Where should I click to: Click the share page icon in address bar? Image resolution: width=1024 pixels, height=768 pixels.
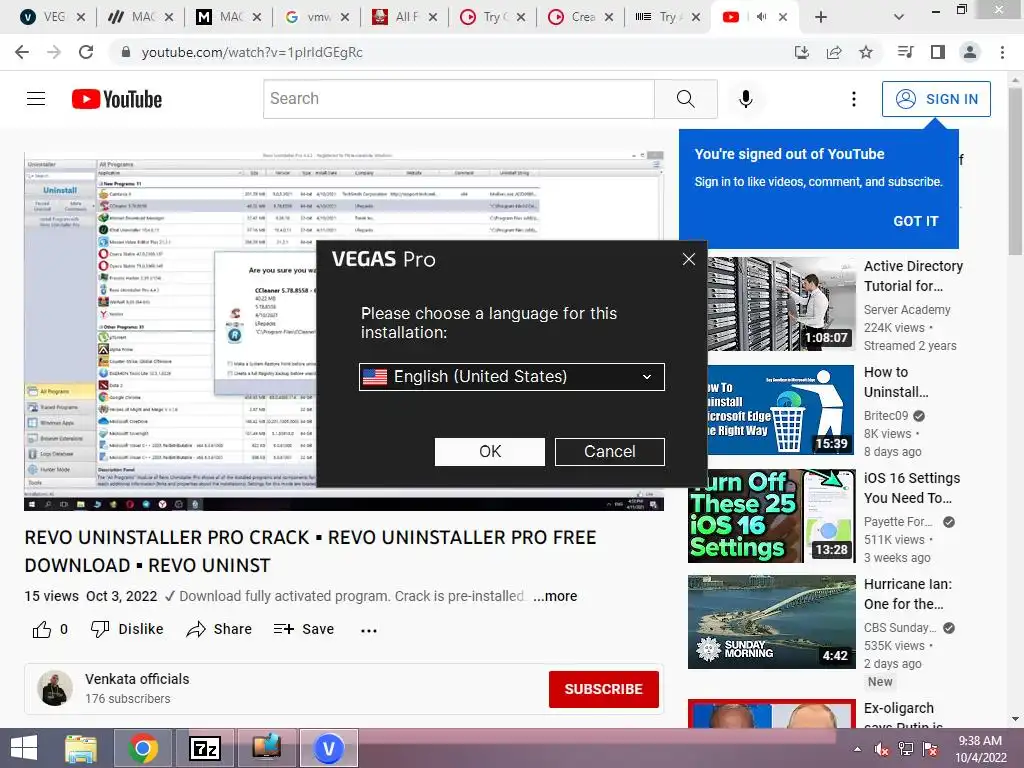[x=834, y=52]
